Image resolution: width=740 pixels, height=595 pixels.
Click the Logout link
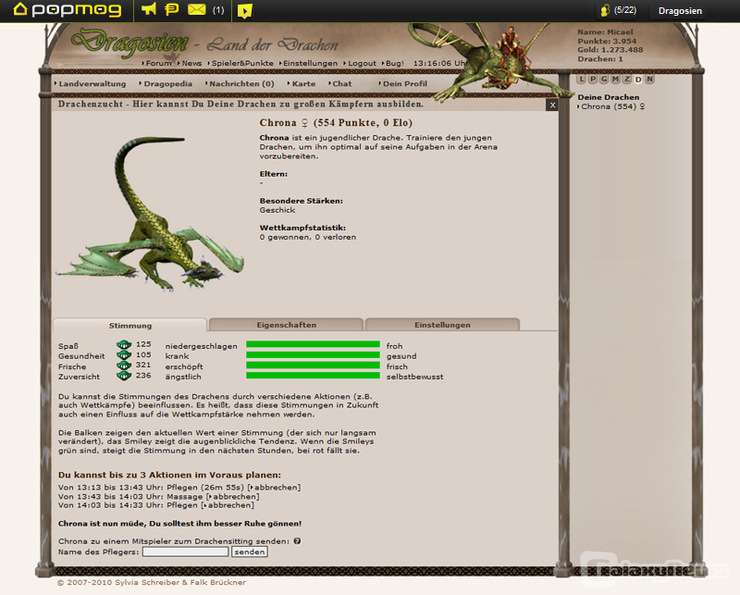coord(361,63)
